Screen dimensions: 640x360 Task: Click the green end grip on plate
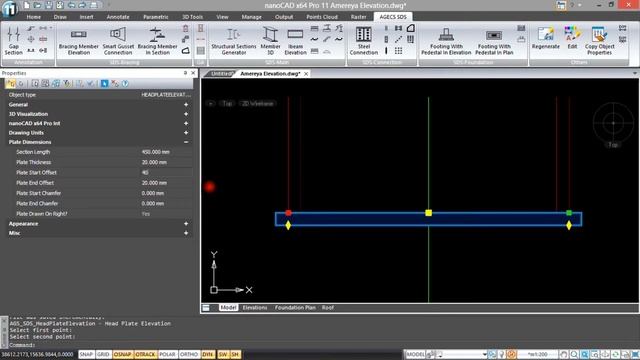point(569,213)
